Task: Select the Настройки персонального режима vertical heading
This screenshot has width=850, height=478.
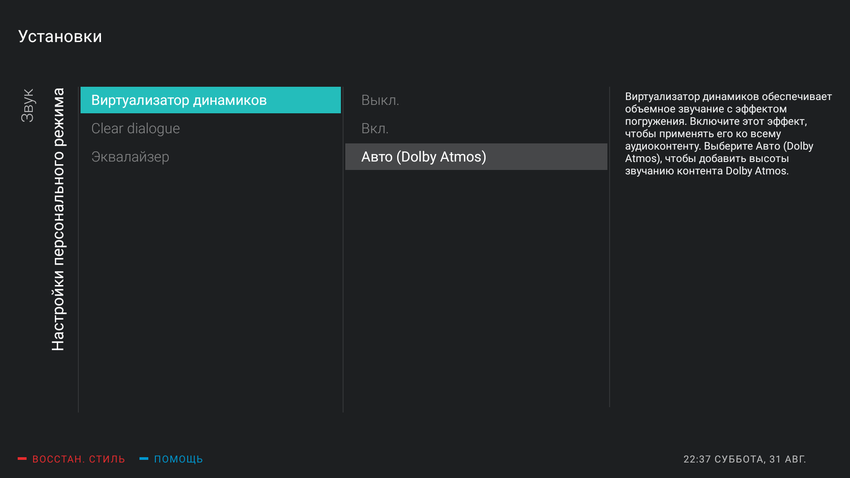Action: coord(58,218)
